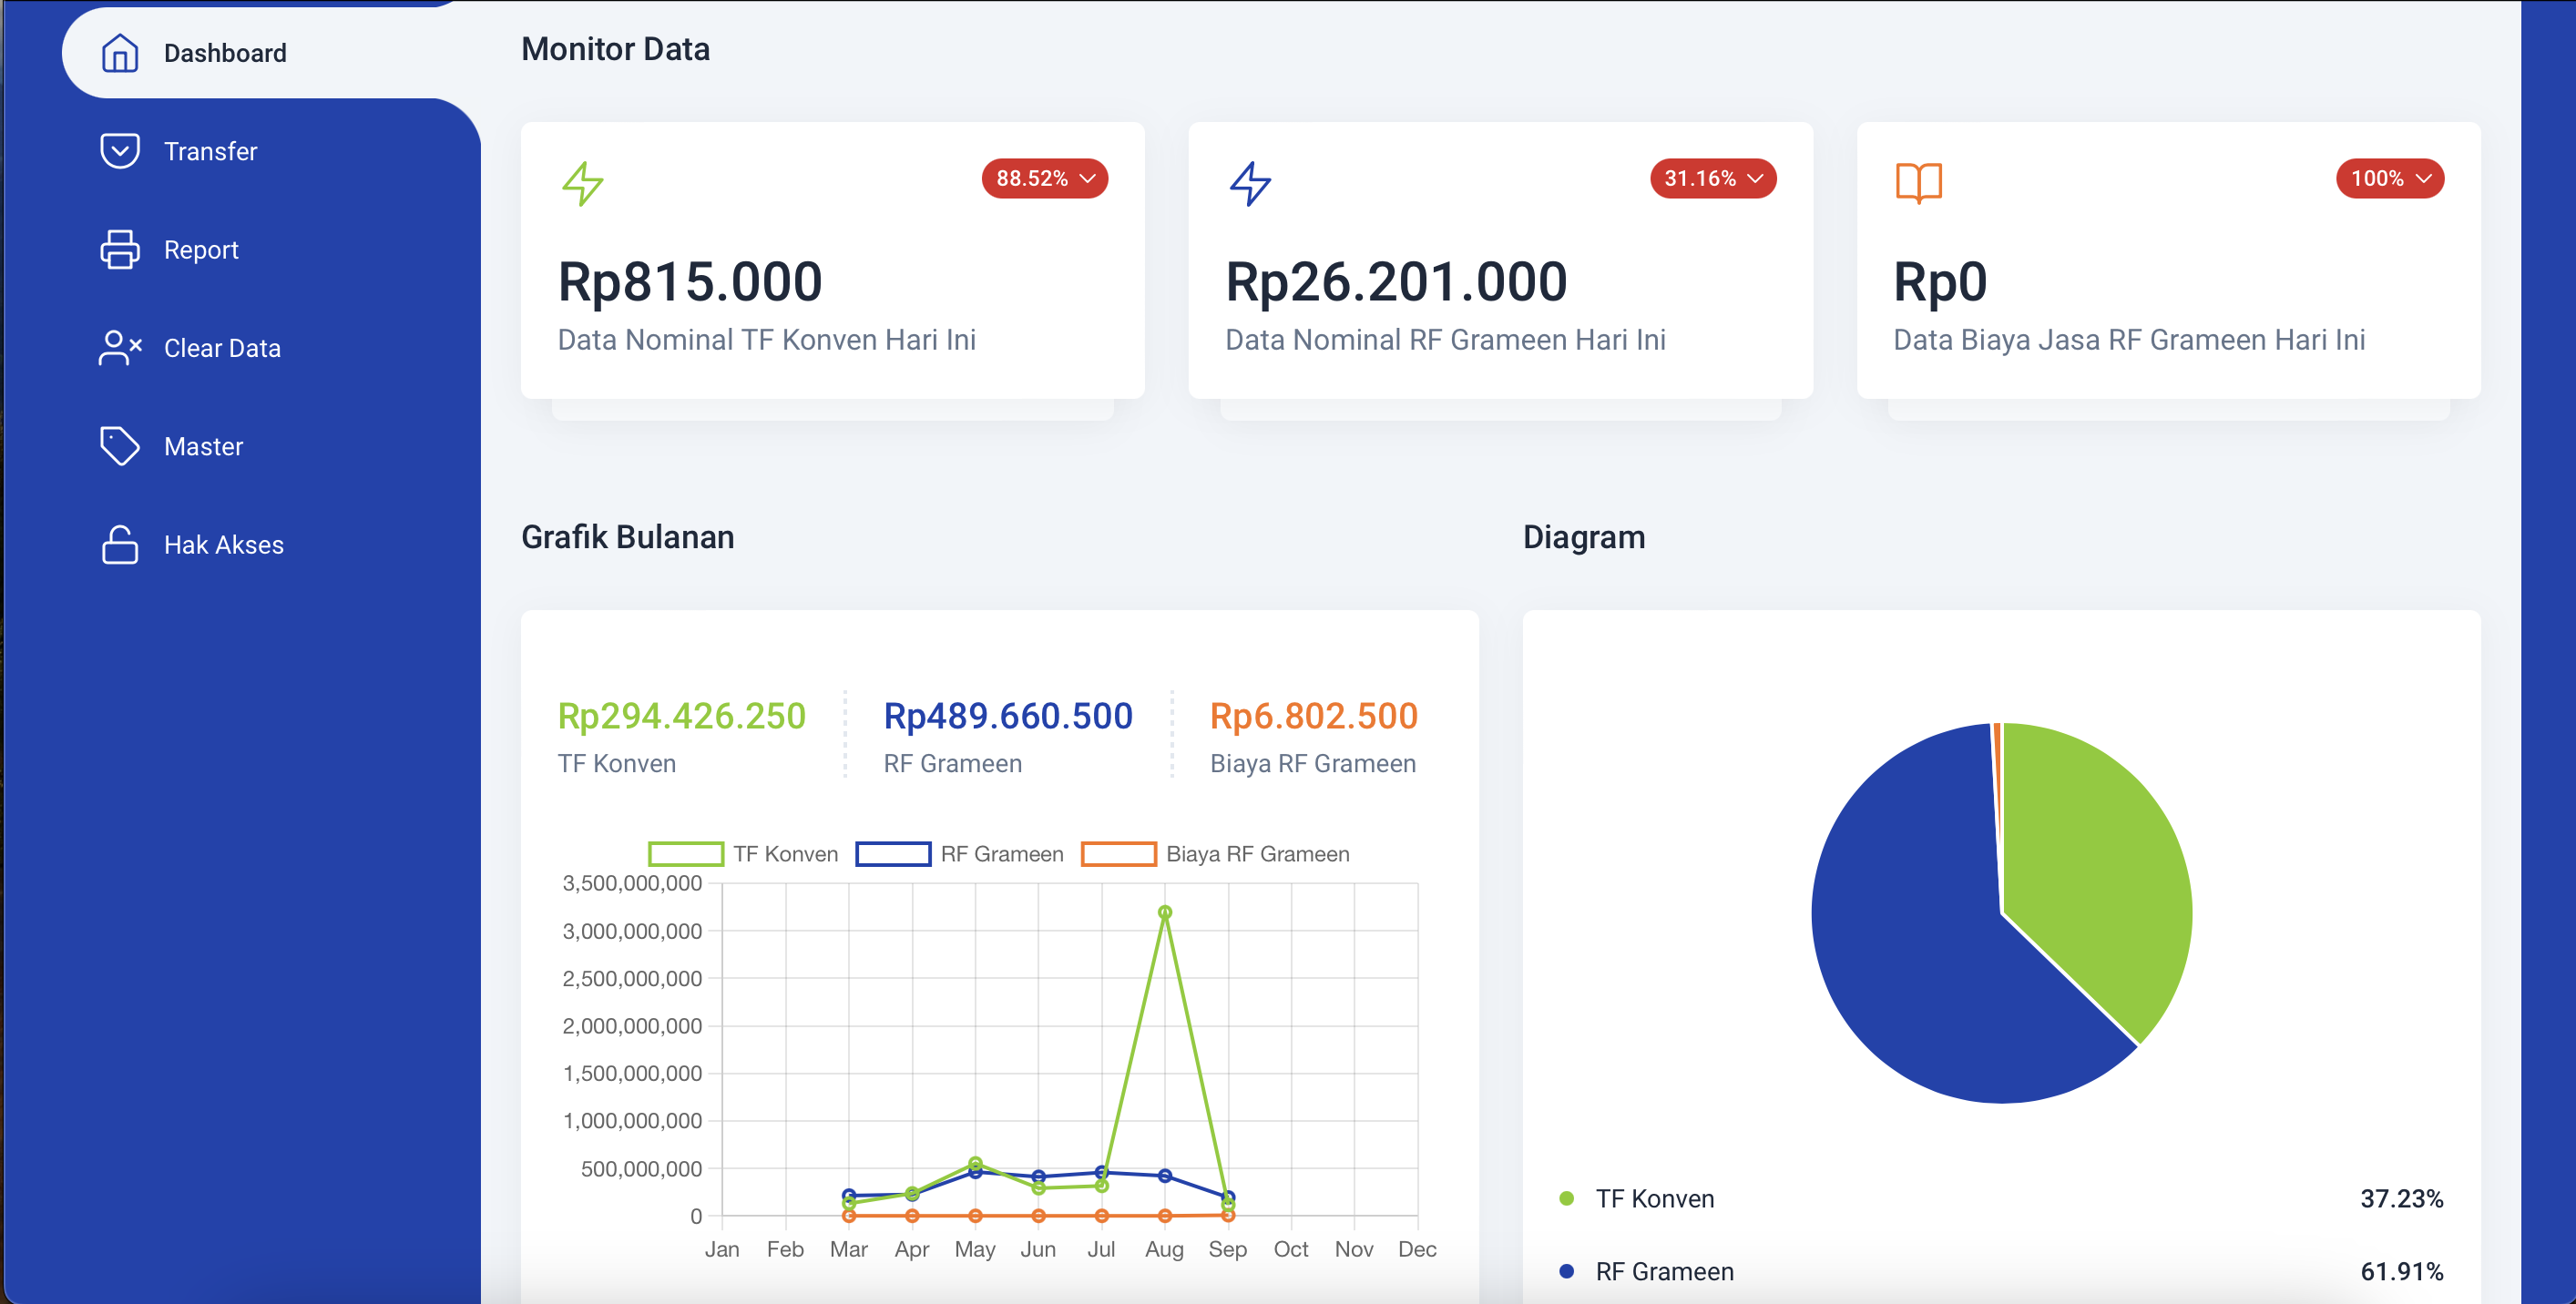Image resolution: width=2576 pixels, height=1304 pixels.
Task: Click blue lightning icon on RF Grameen card
Action: point(1250,183)
